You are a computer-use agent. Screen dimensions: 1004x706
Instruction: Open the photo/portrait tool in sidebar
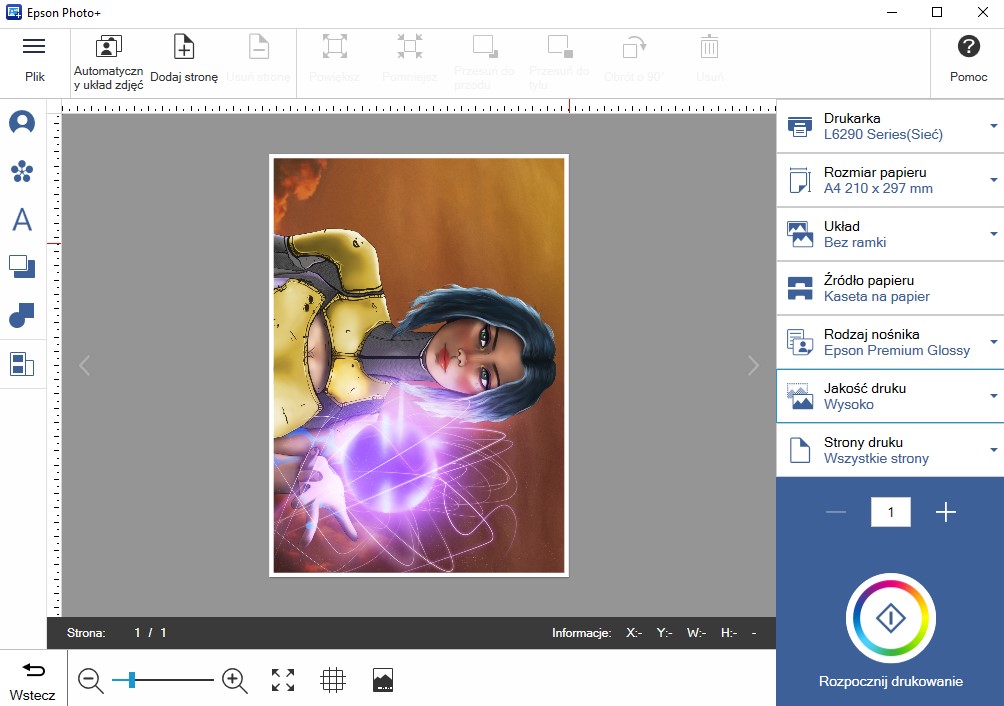click(x=22, y=122)
